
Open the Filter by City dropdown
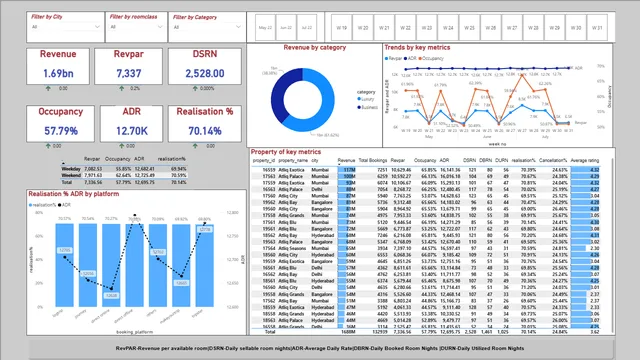click(65, 27)
